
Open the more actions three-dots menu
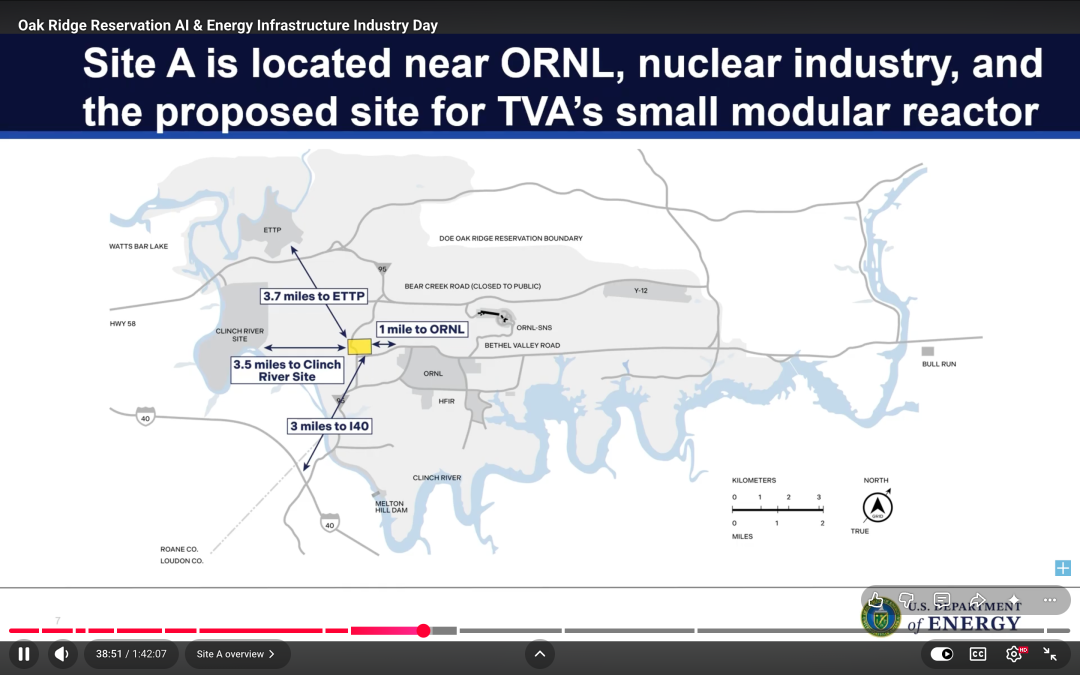point(1050,600)
